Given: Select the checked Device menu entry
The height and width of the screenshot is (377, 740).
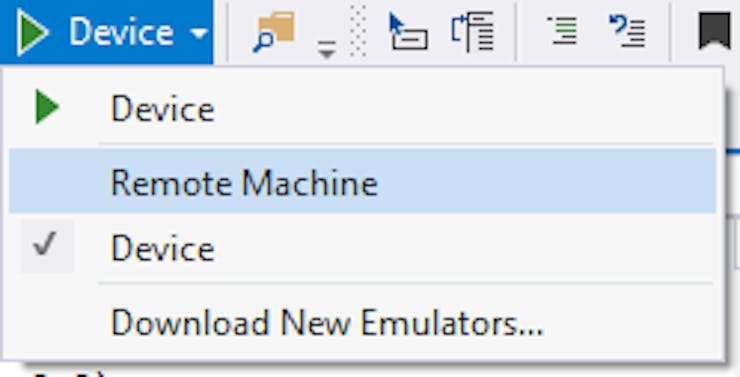Looking at the screenshot, I should point(362,247).
